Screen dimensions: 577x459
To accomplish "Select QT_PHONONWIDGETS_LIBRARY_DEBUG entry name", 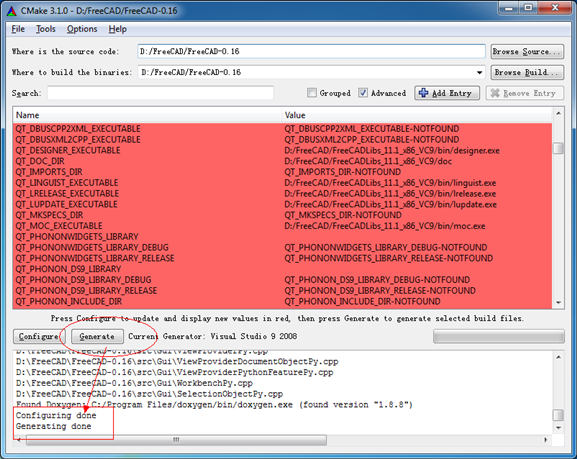I will tap(92, 247).
